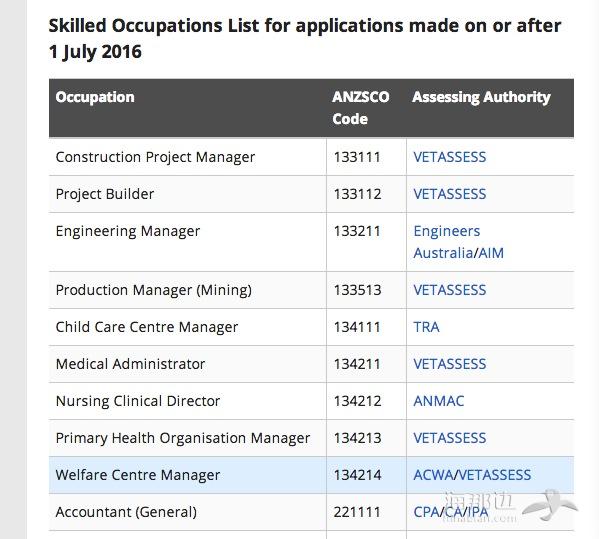
Task: Select the Welfare Centre Manager occupation cell
Action: tap(188, 475)
